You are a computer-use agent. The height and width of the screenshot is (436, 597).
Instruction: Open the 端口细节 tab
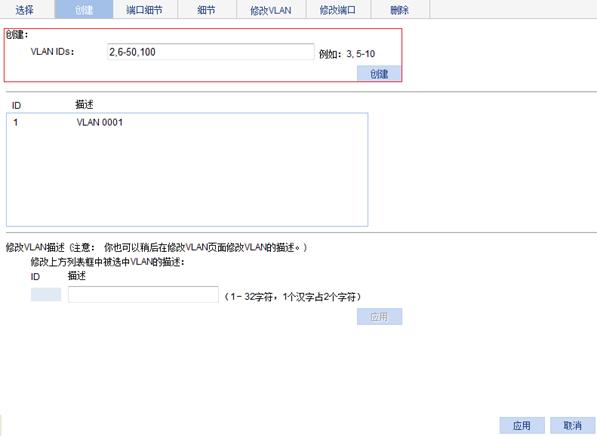(145, 9)
